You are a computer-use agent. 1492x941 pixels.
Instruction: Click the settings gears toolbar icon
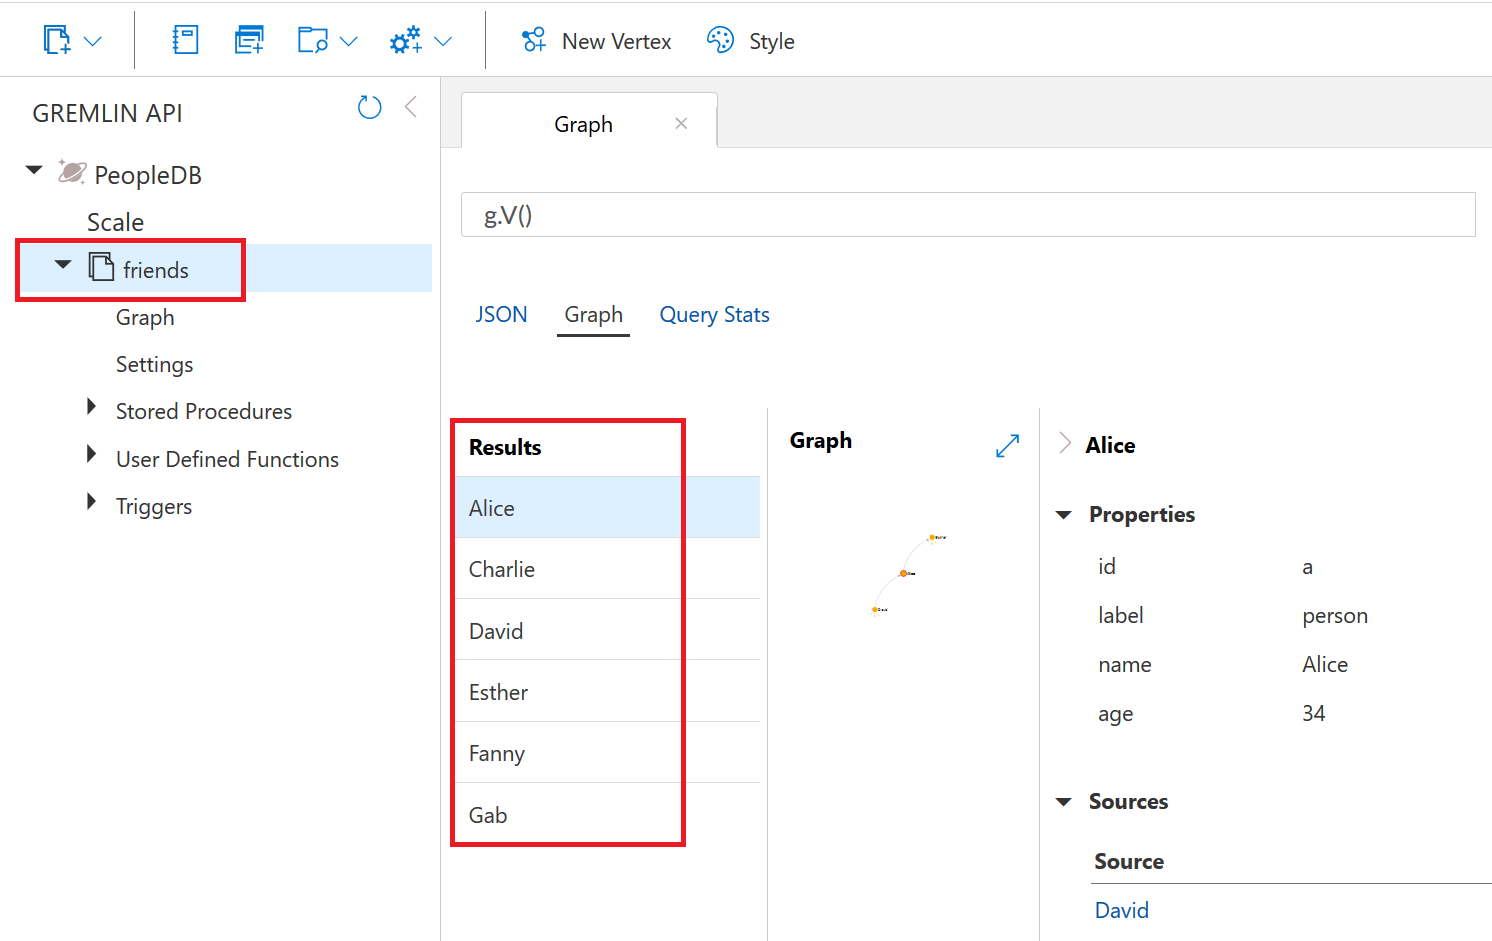(406, 41)
